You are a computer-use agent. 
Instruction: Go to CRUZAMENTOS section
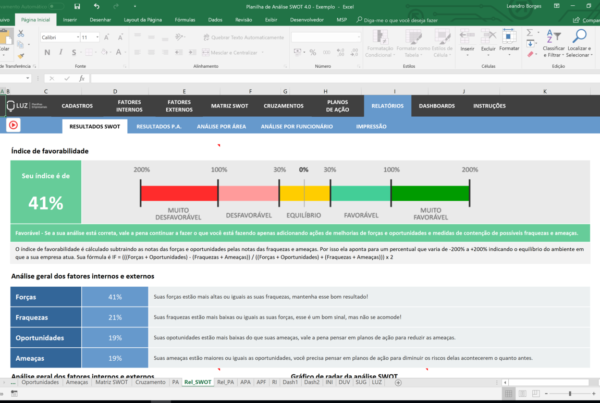pyautogui.click(x=284, y=106)
